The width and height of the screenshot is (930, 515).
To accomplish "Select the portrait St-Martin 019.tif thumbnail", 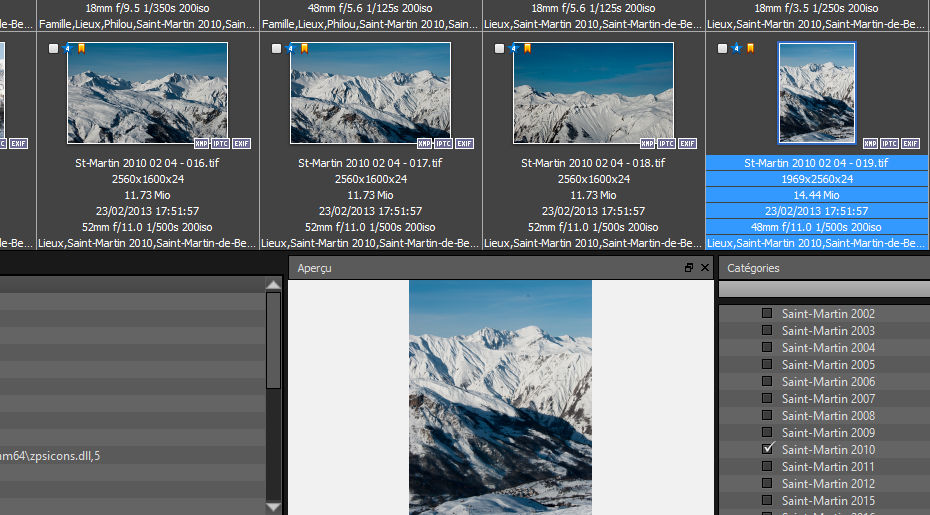I will [x=817, y=93].
